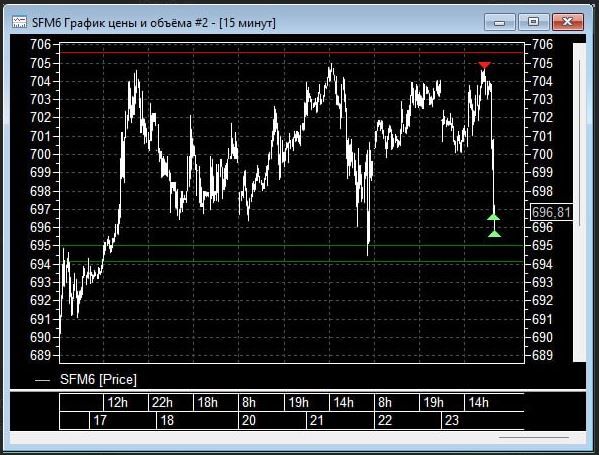
Task: Click the 22h time axis label
Action: click(162, 402)
